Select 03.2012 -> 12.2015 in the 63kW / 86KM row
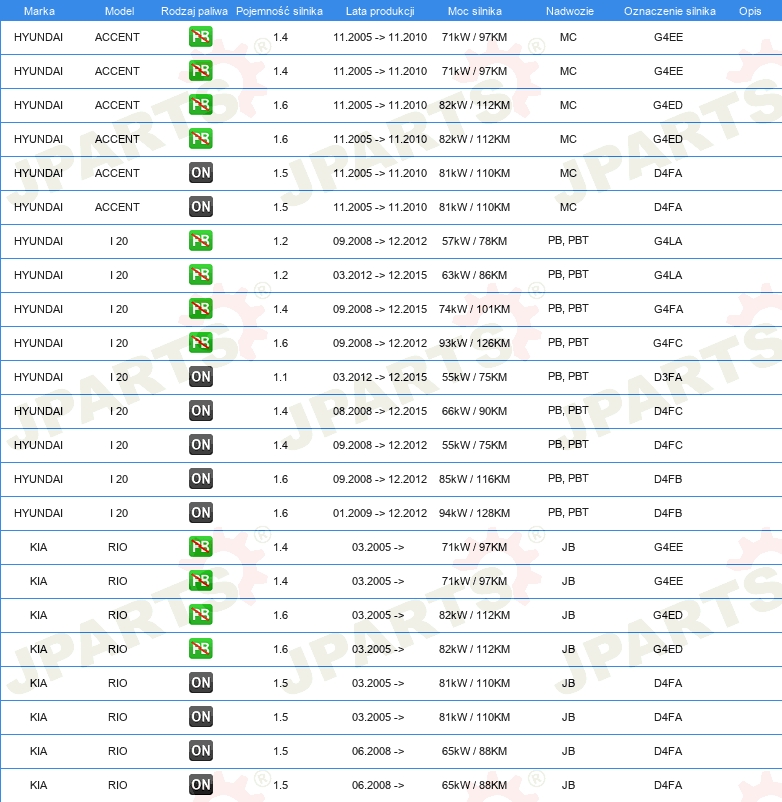This screenshot has height=802, width=782. pyautogui.click(x=380, y=275)
